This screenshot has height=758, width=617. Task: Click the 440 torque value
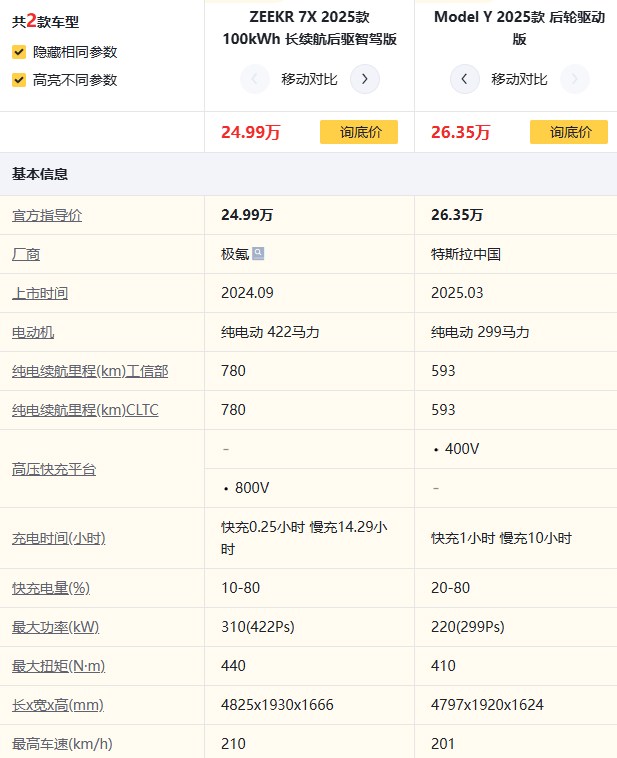[233, 666]
